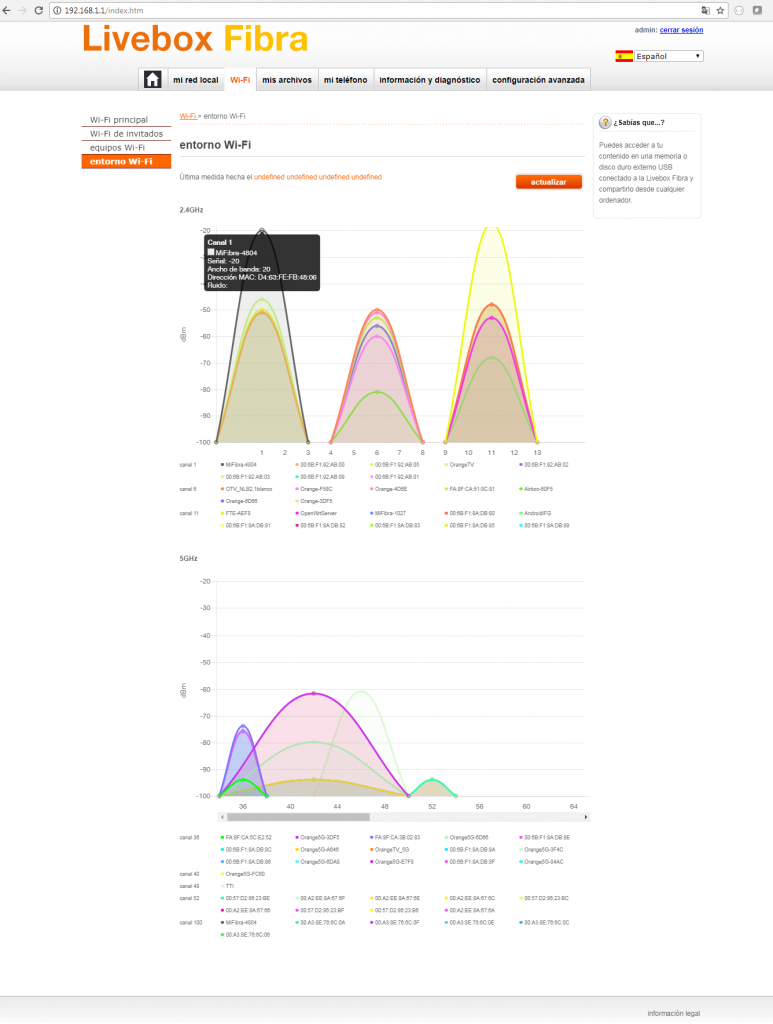Click the green peak point on channel 11 at -68 dBm
The image size is (773, 1024).
(492, 357)
